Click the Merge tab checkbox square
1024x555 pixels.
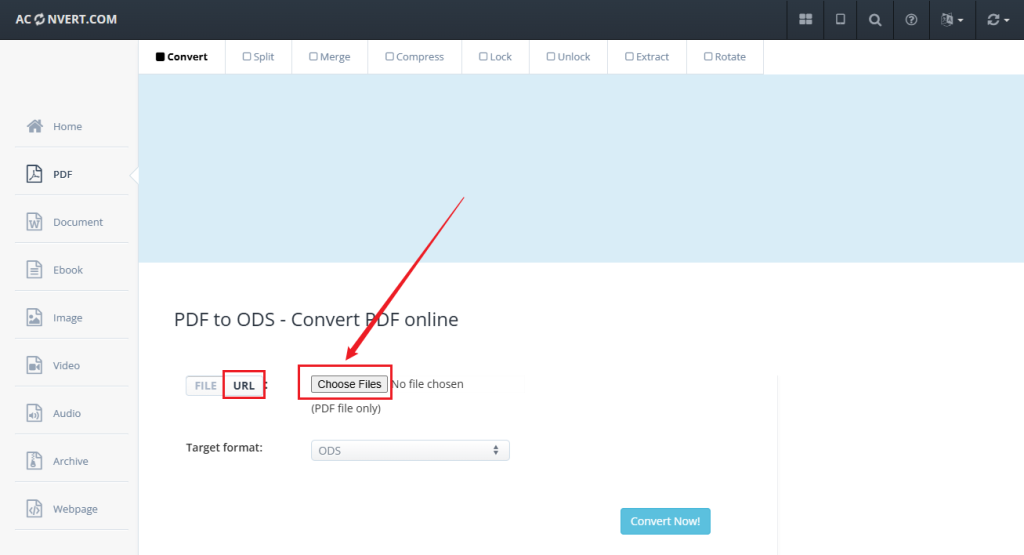point(313,57)
